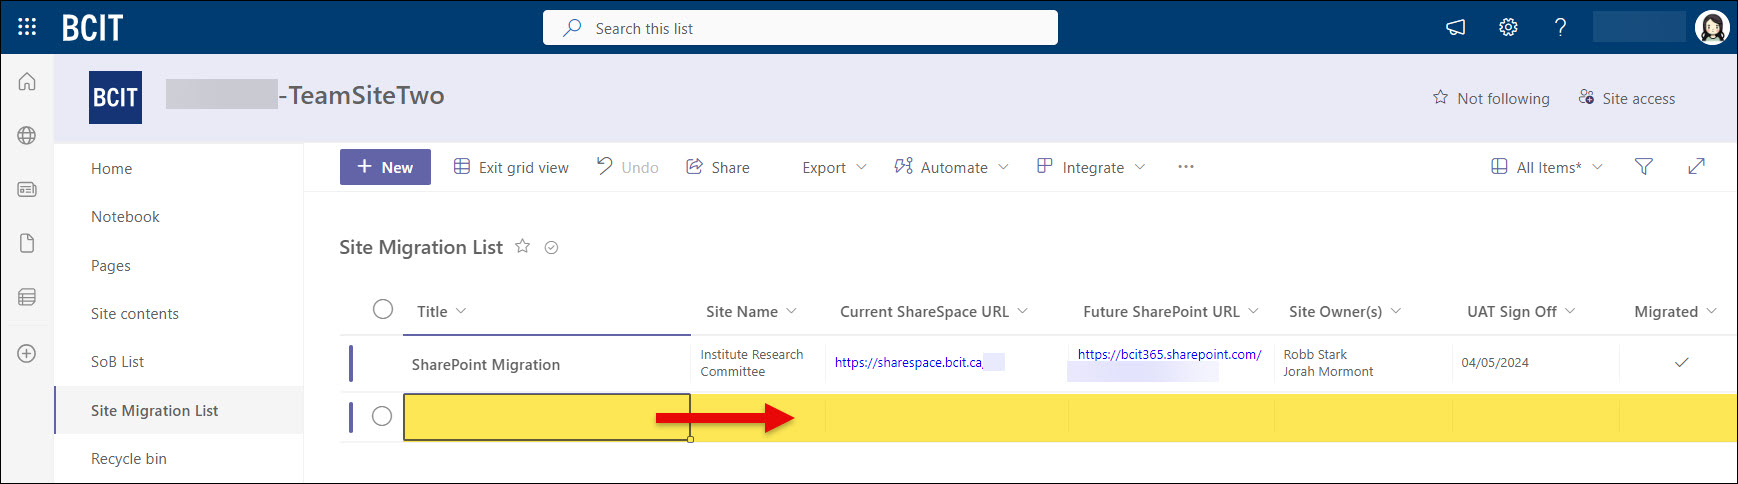This screenshot has width=1738, height=484.
Task: Open the Title column header dropdown
Action: tap(442, 311)
